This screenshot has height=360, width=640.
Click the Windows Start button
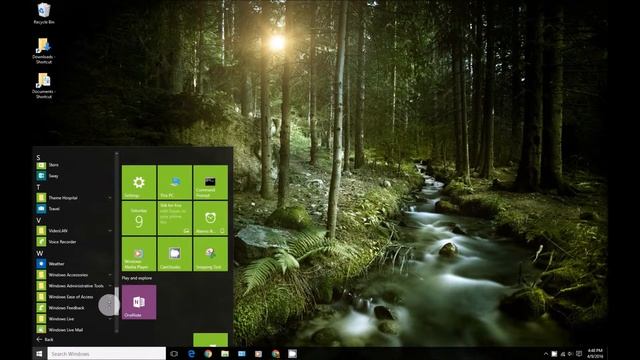(x=40, y=353)
